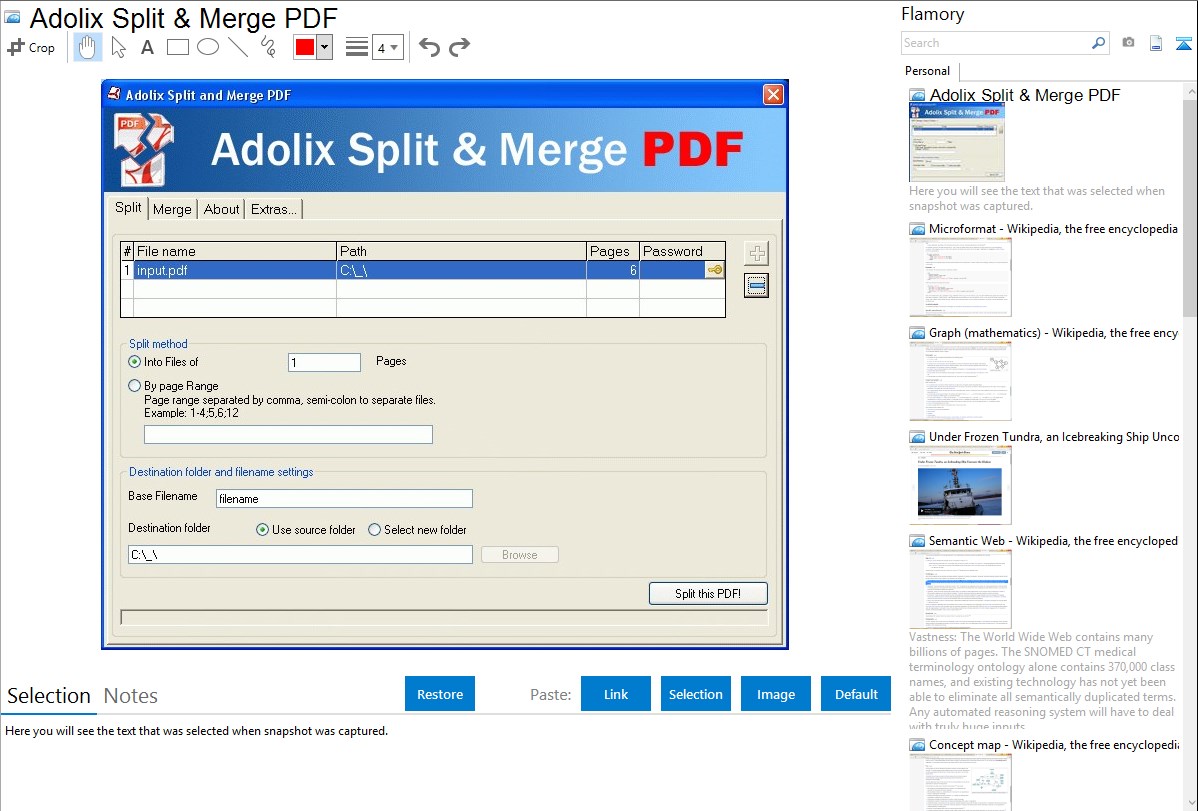This screenshot has width=1198, height=811.
Task: Open the Personal tab
Action: (928, 71)
